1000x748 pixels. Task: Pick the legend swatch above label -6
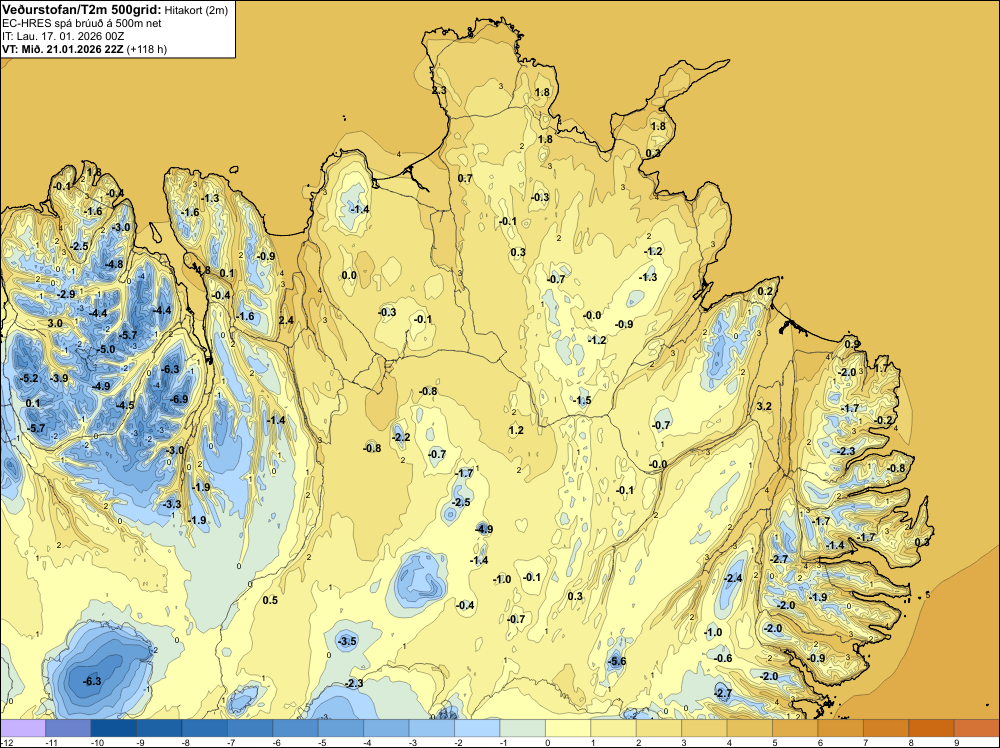click(295, 728)
